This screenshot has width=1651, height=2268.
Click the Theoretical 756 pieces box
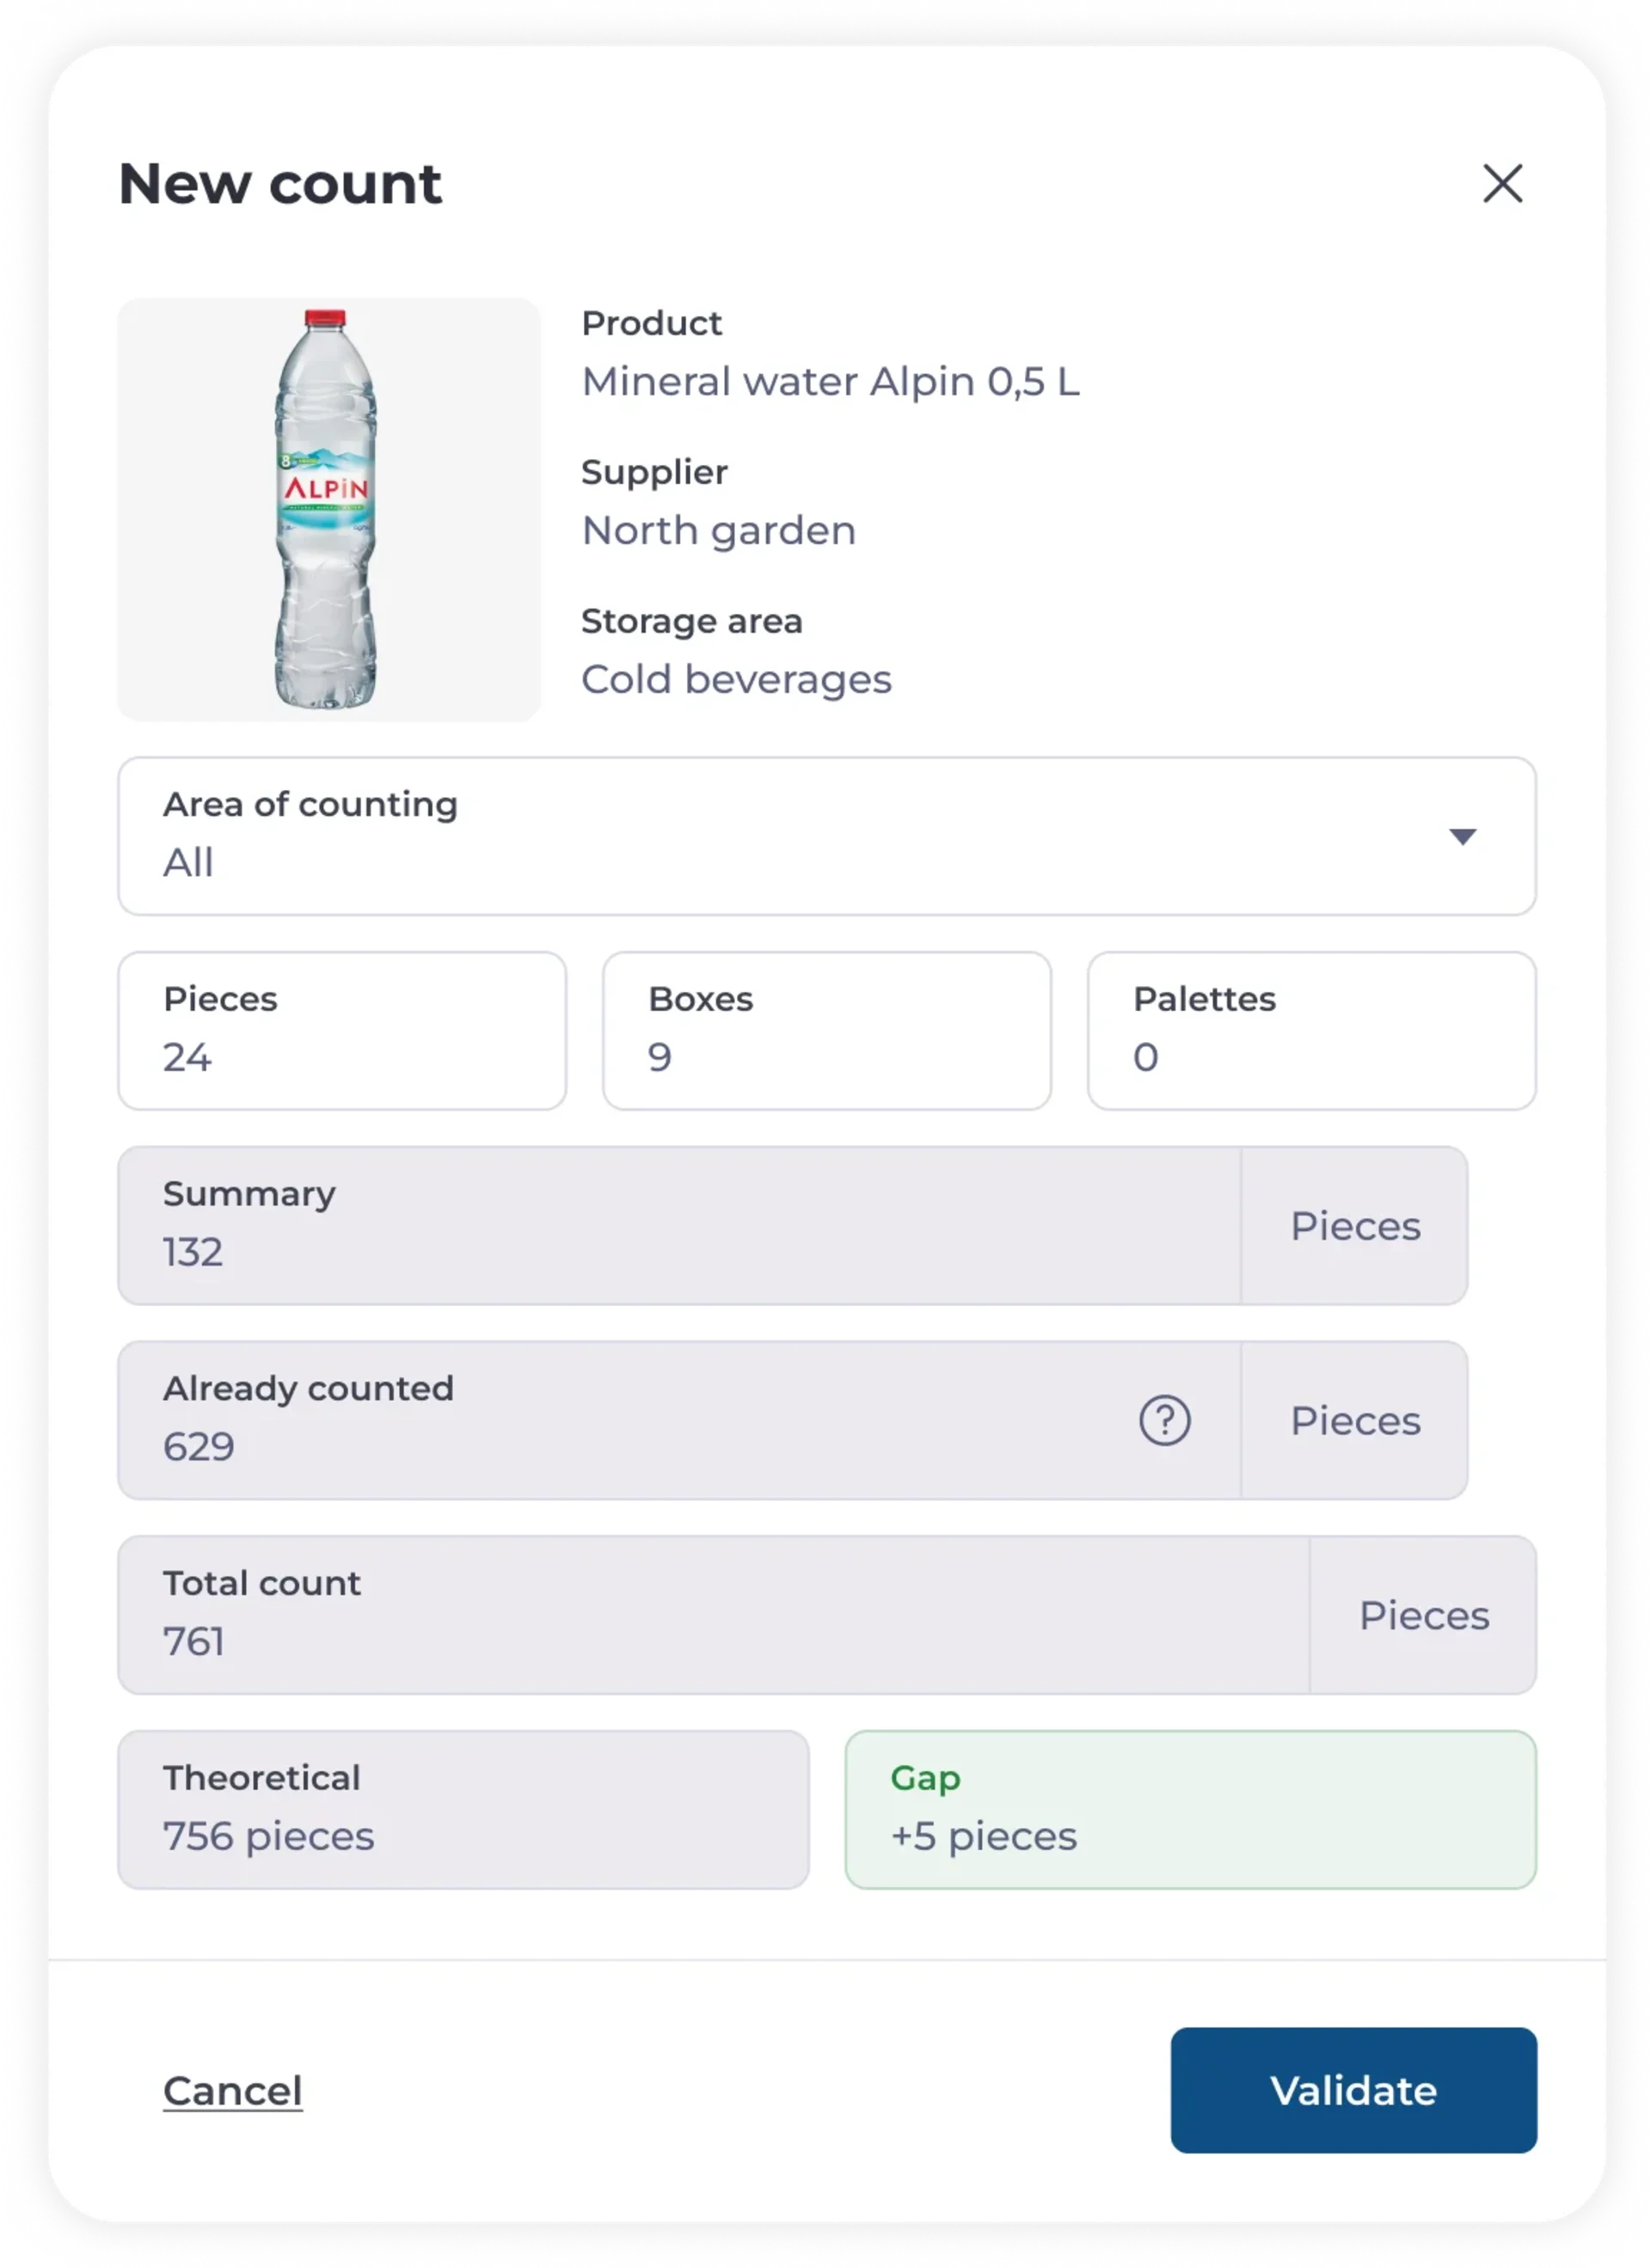[x=463, y=1810]
